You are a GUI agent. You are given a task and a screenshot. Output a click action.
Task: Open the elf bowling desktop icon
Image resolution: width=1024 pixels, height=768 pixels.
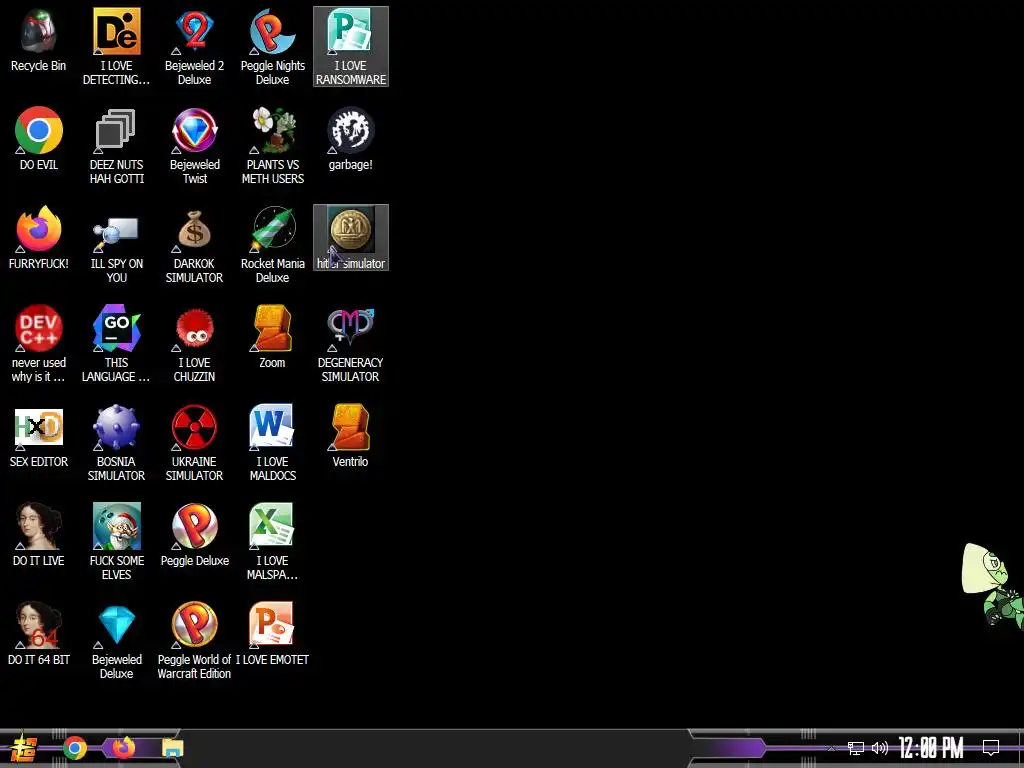(x=116, y=542)
